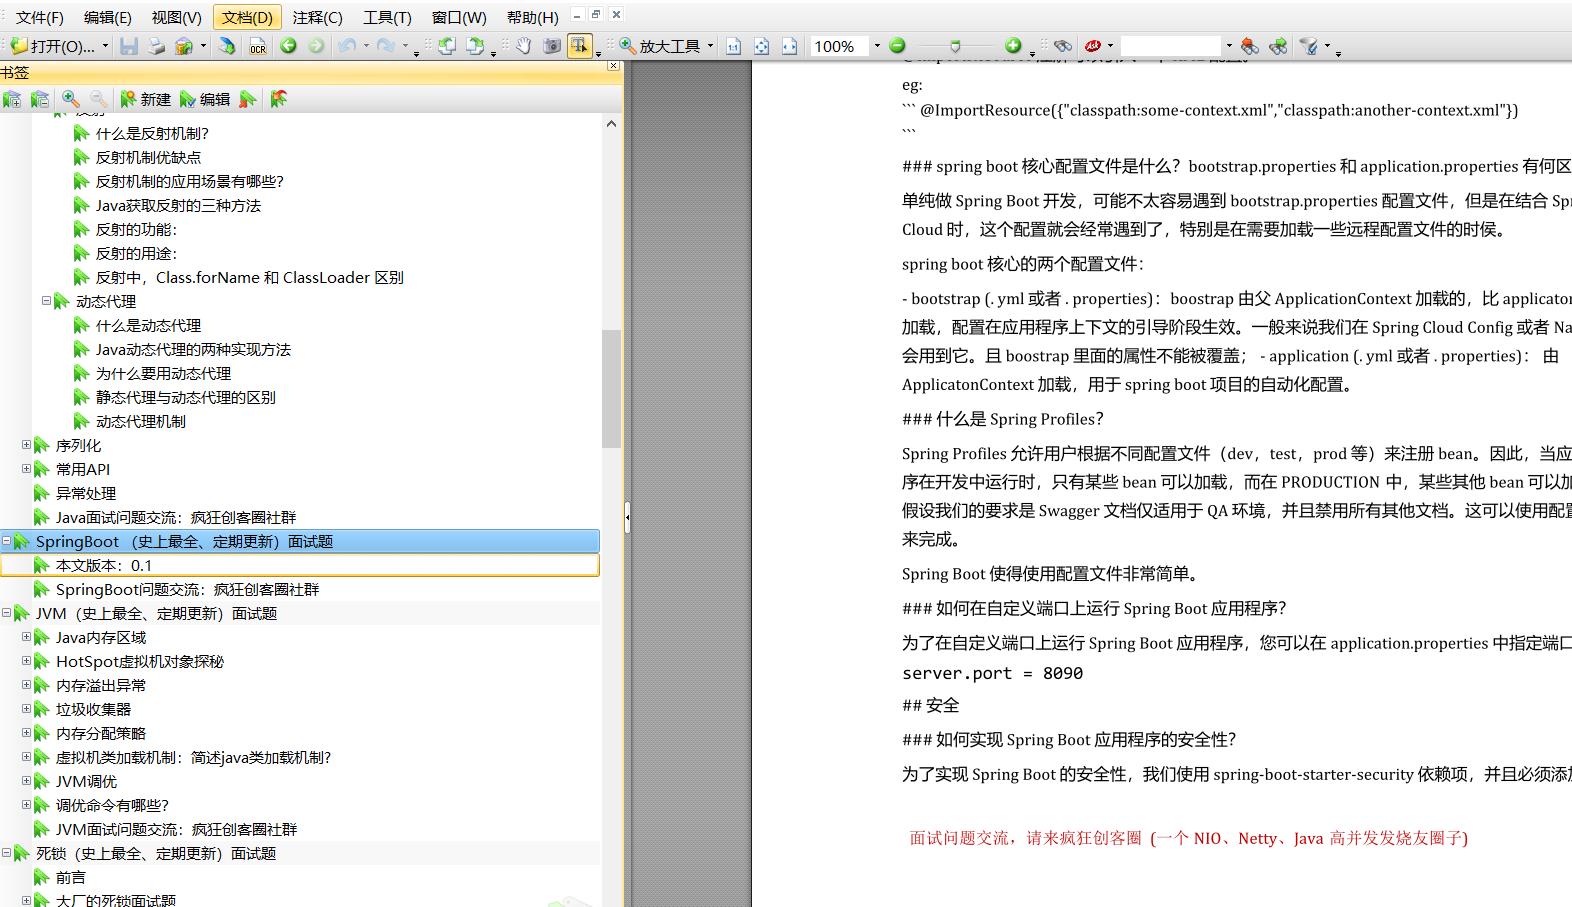Select the Snapshot camera tool
Viewport: 1572px width, 907px height.
tap(551, 46)
